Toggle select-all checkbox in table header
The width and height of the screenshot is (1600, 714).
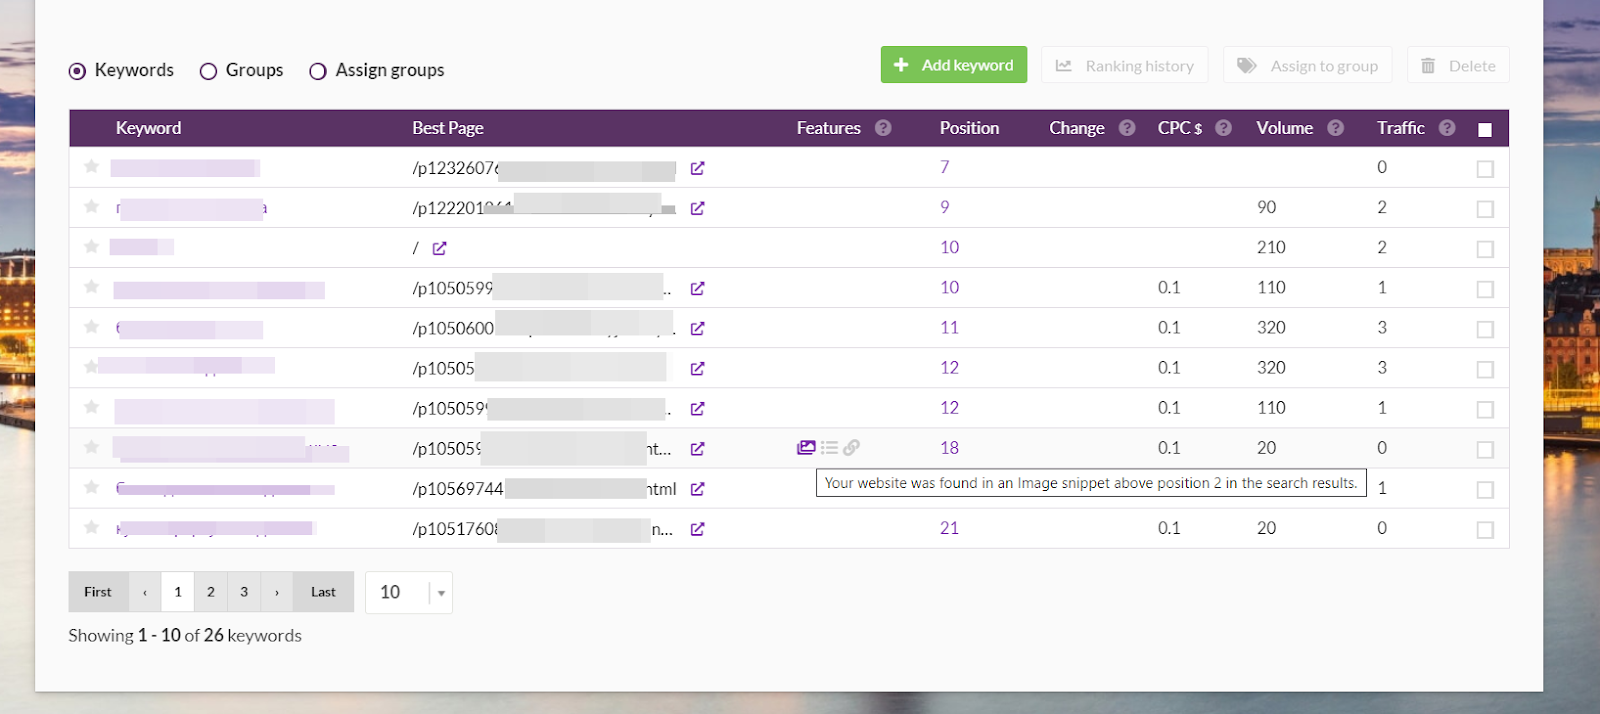[1485, 129]
